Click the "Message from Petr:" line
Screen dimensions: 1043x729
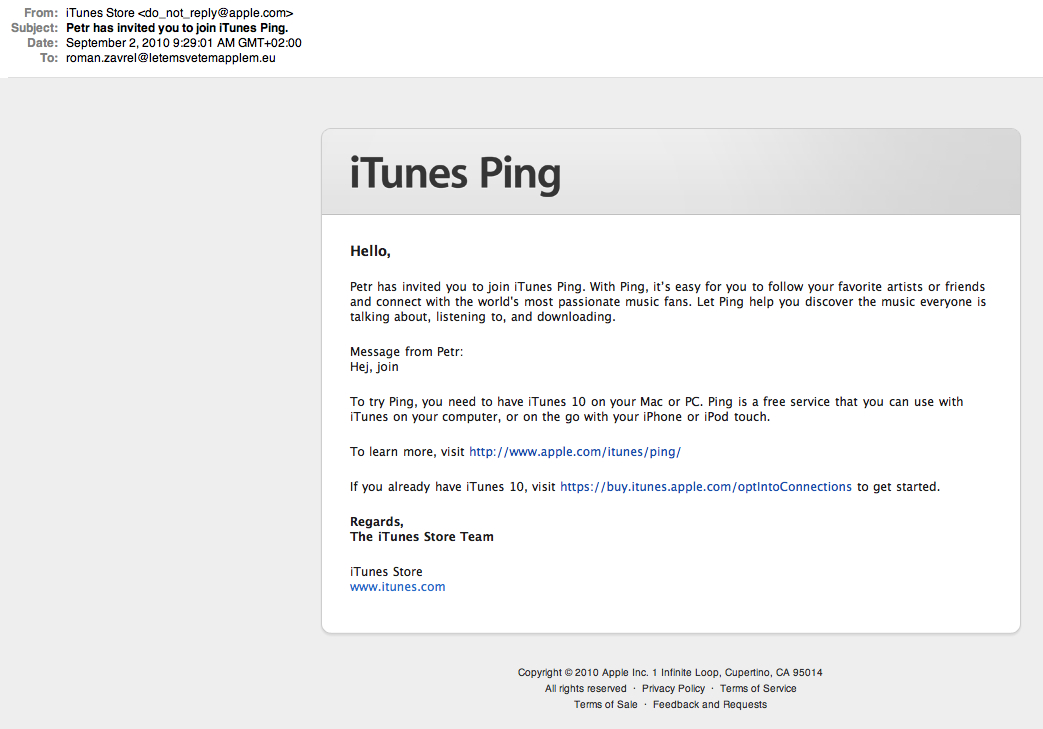406,352
